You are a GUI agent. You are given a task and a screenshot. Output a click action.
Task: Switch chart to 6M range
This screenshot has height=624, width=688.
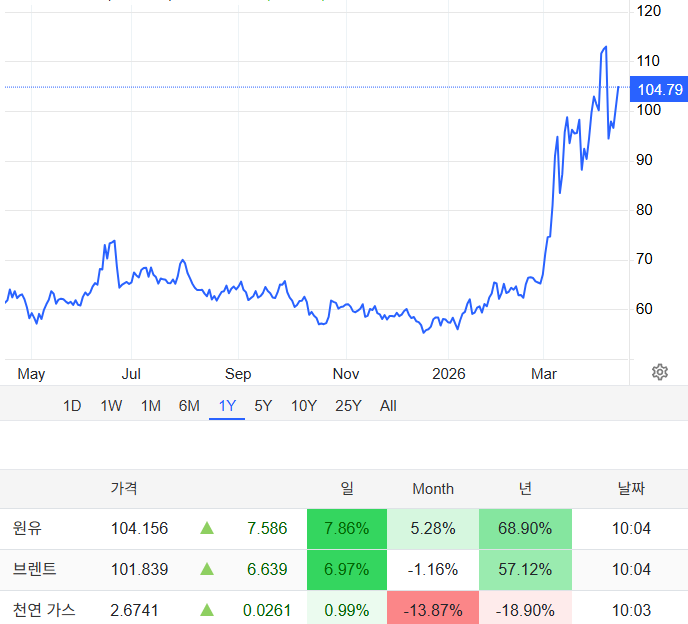(189, 406)
